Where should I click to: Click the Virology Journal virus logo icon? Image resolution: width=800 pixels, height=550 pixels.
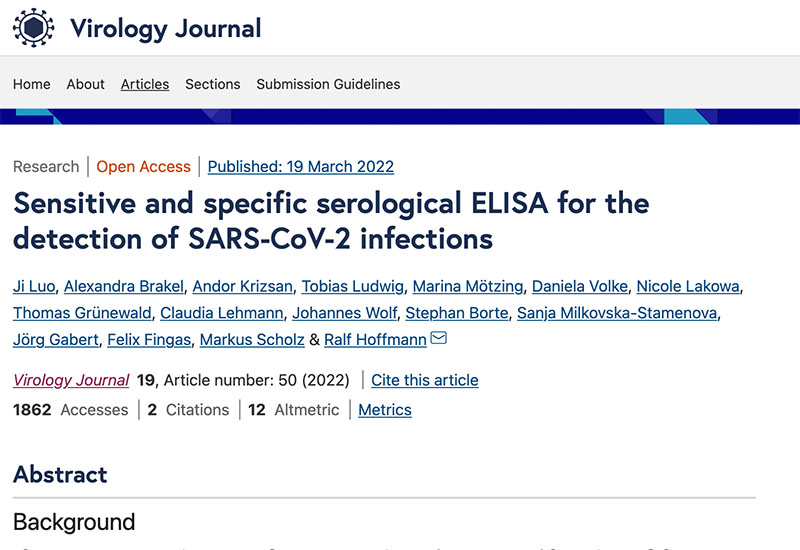click(x=33, y=28)
